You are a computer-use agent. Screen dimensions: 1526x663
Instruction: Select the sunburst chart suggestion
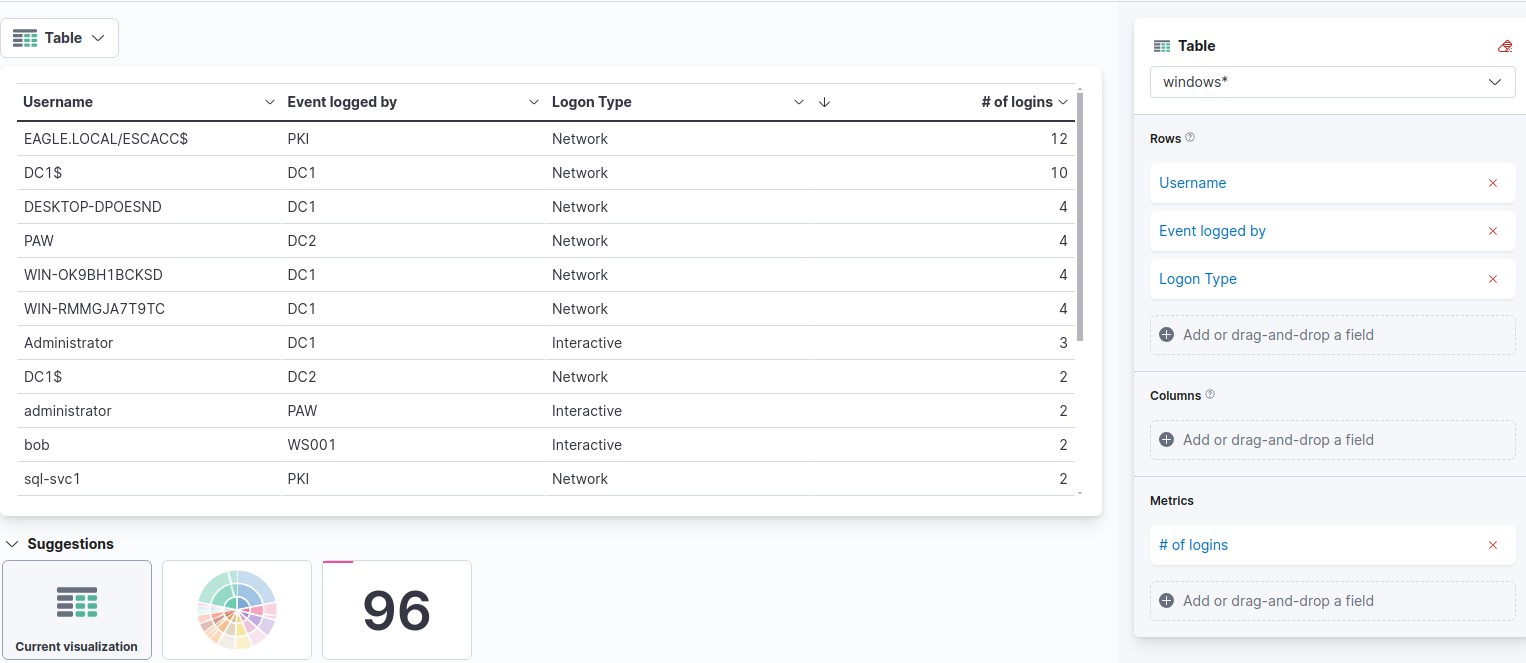coord(237,610)
